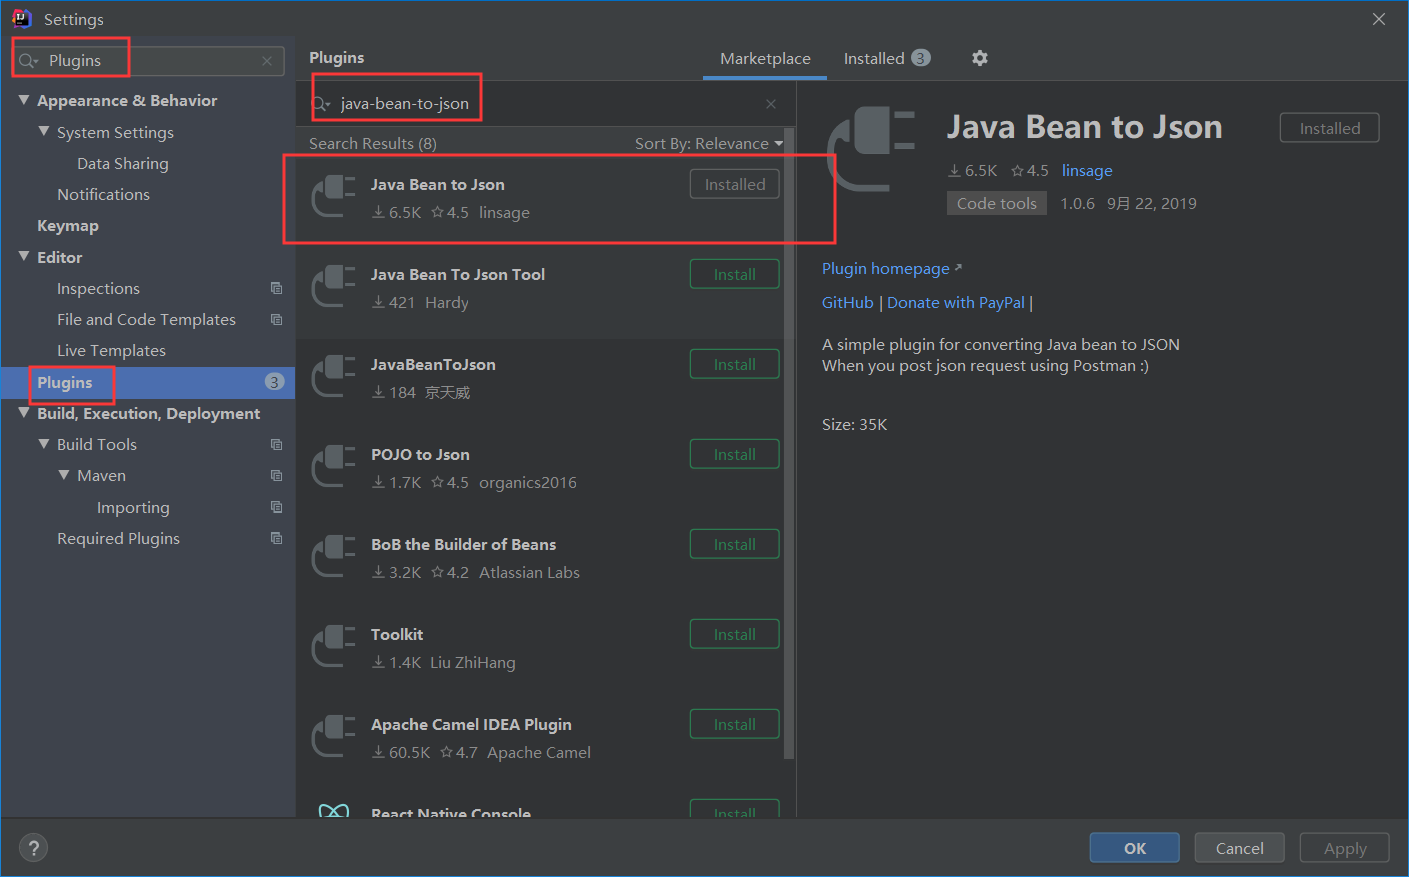The image size is (1409, 877).
Task: Click the BoB the Builder of Beans icon
Action: point(333,557)
